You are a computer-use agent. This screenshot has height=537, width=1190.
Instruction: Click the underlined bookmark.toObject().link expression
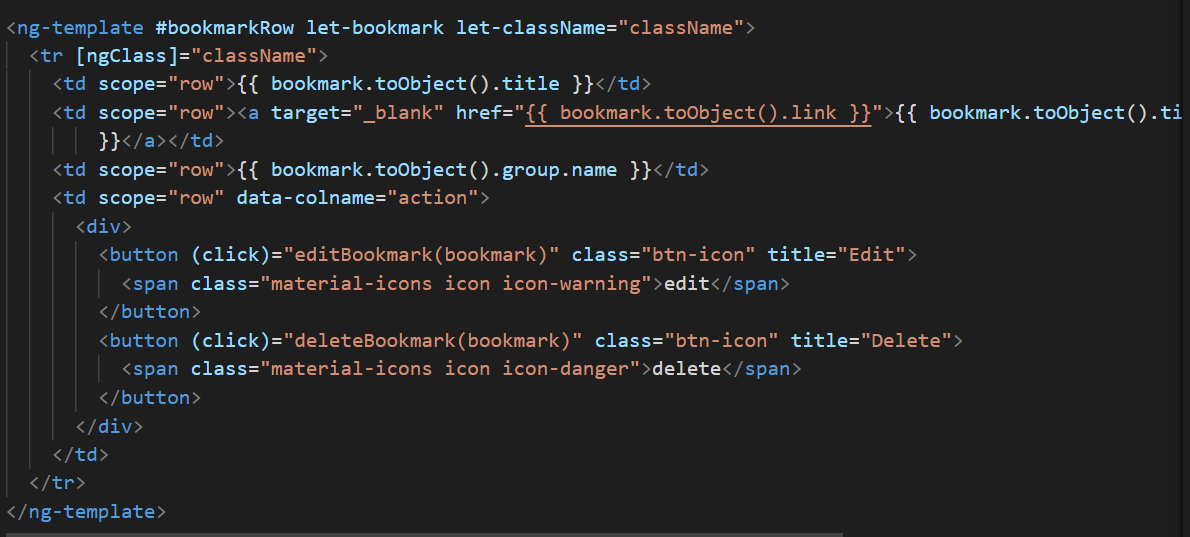(x=698, y=113)
